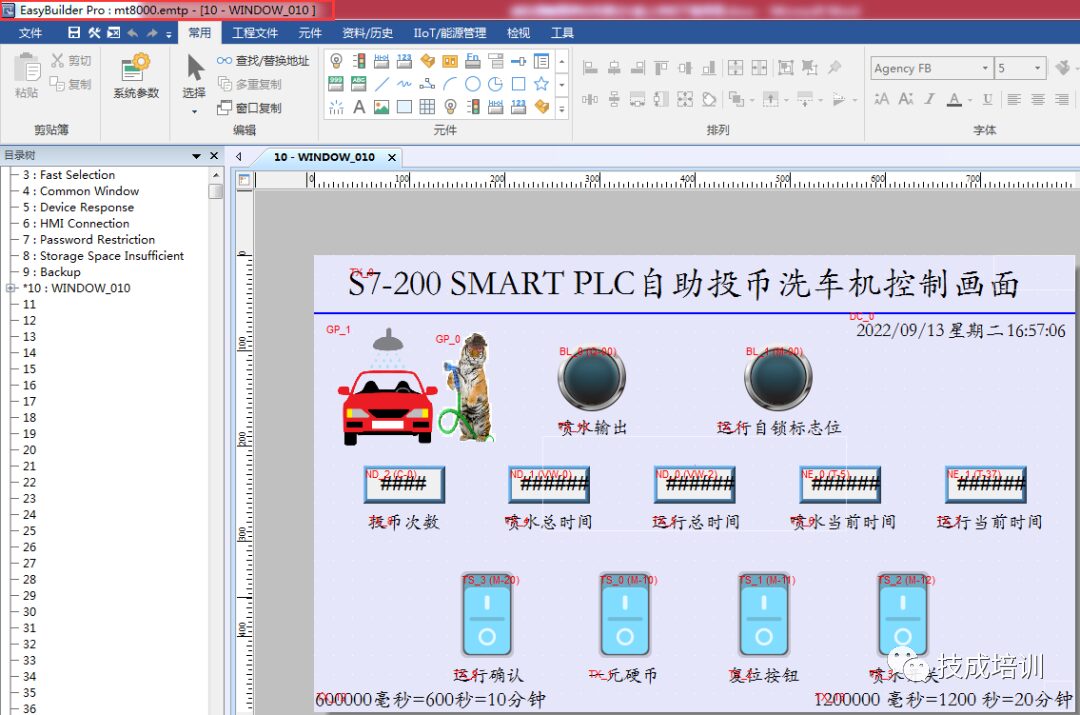Open the Agency FB font dropdown
Viewport: 1080px width, 715px height.
pyautogui.click(x=985, y=68)
